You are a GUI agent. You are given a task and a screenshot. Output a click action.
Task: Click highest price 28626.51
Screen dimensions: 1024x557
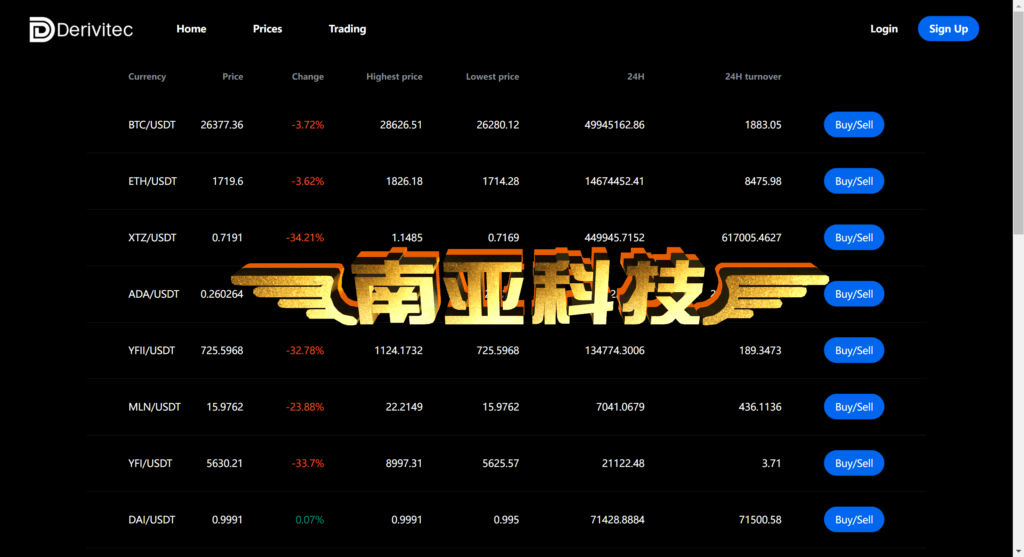click(401, 125)
